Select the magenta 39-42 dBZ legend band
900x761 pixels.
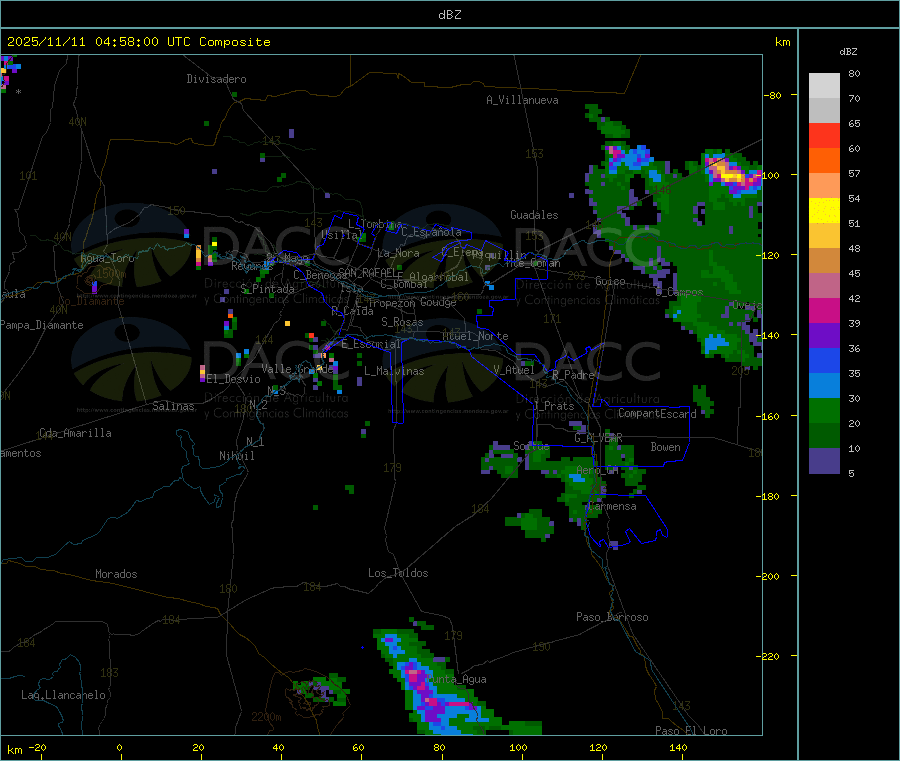coord(824,310)
